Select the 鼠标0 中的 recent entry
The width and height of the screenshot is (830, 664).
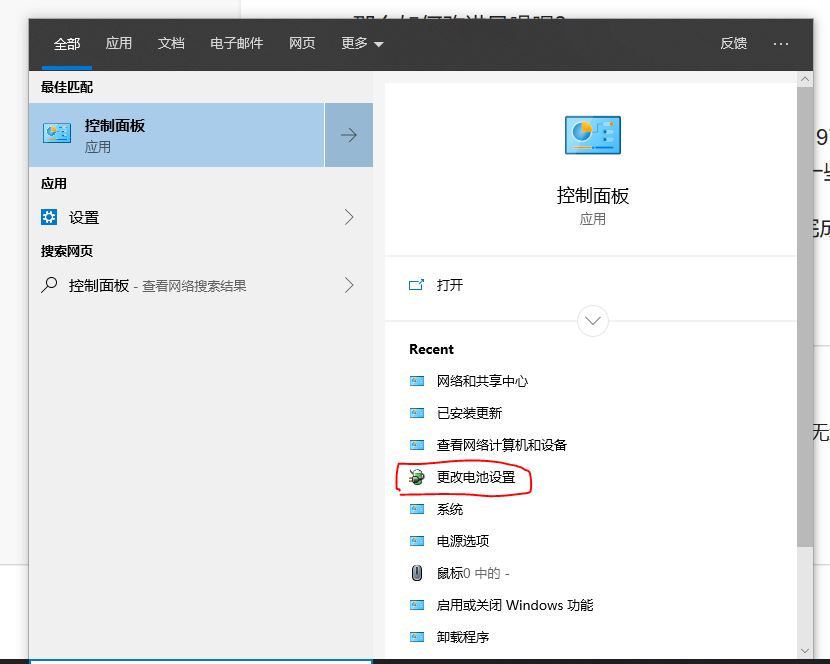click(x=471, y=573)
